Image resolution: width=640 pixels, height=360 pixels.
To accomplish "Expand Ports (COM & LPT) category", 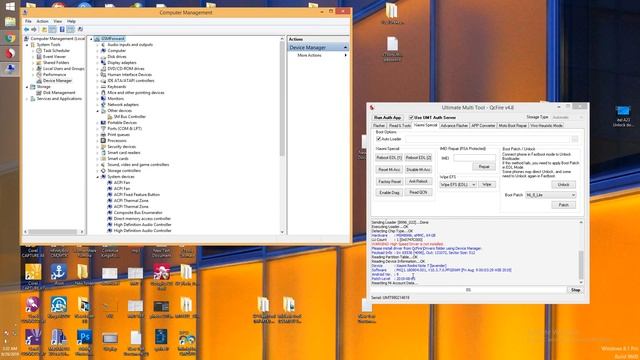I will point(98,129).
